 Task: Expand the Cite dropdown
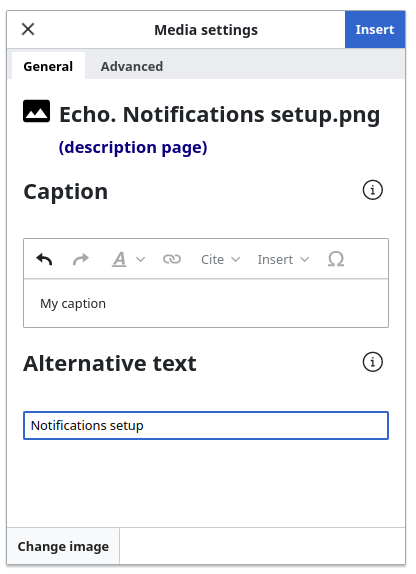click(x=220, y=260)
